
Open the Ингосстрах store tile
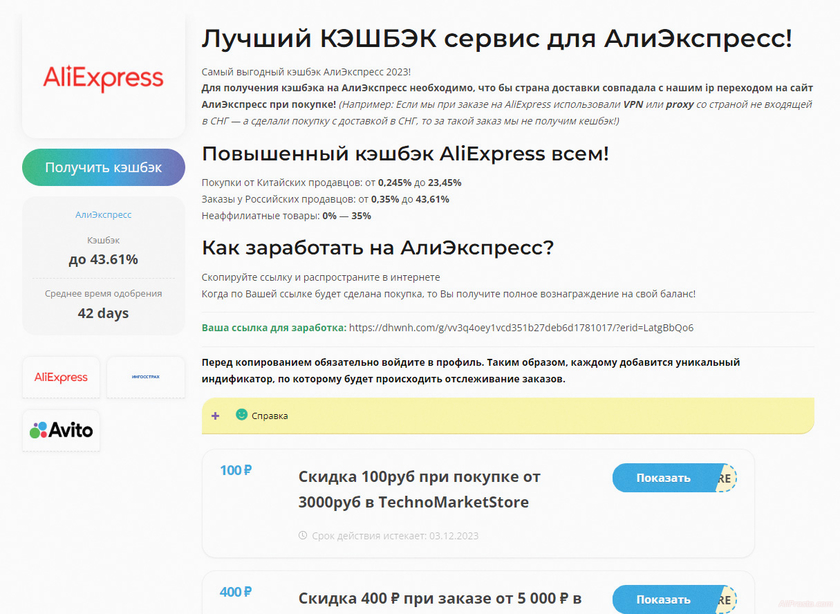(x=146, y=377)
